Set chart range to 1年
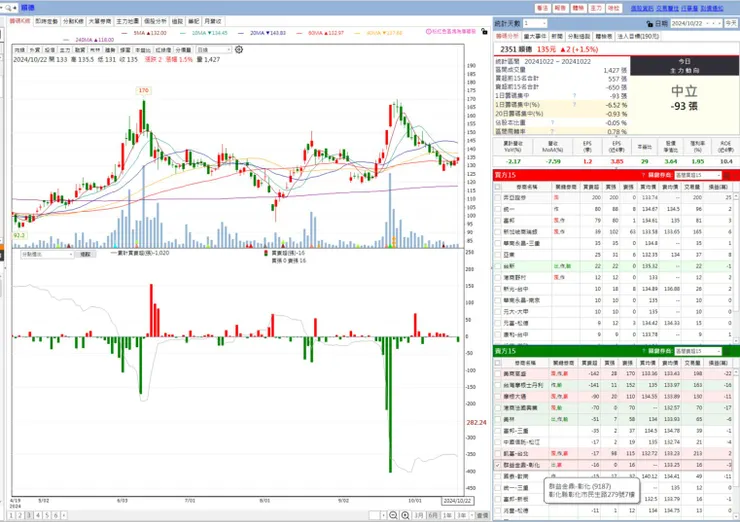This screenshot has height=522, width=740. 447,515
